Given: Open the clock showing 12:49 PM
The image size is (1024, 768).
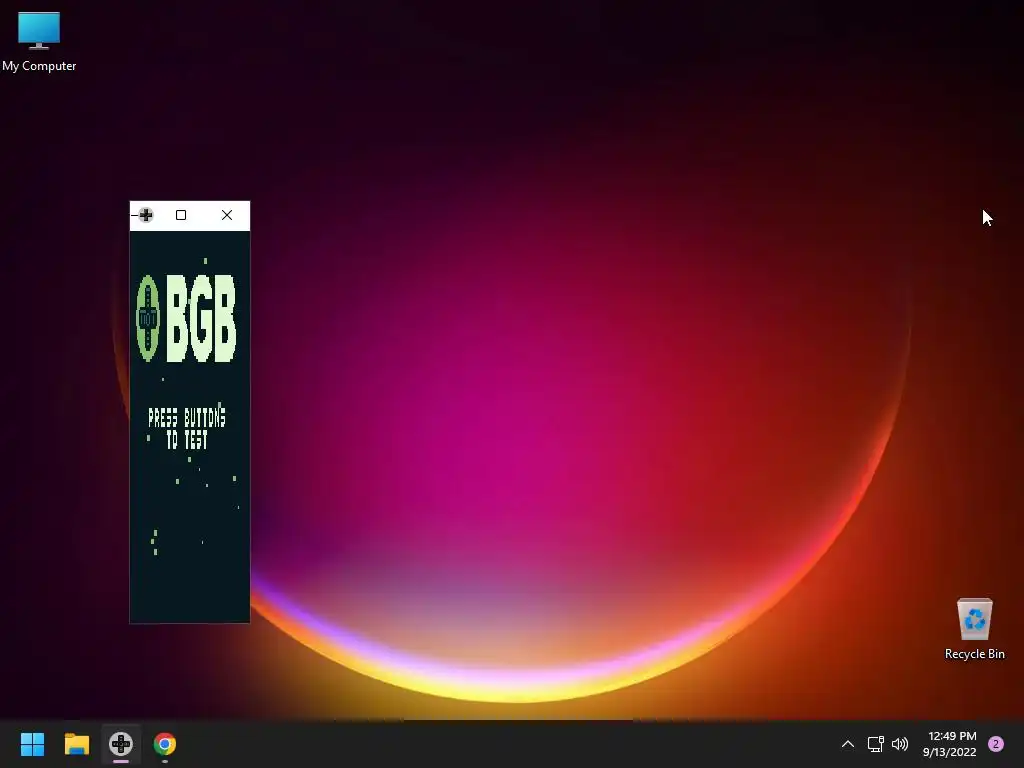Looking at the screenshot, I should (x=950, y=744).
